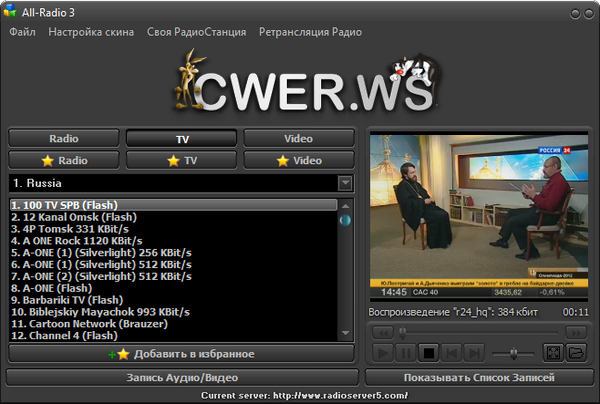Screen dimensions: 600x404
Task: Select '8. A-ONE (Flash)' channel
Action: (174, 288)
